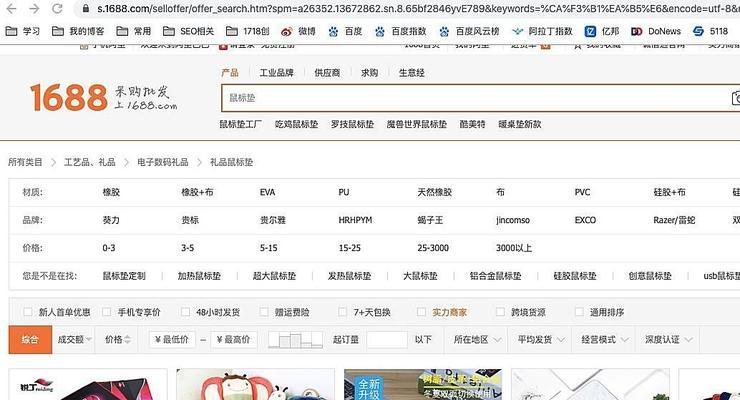Filter by material 天然橡胶
The width and height of the screenshot is (740, 400).
click(435, 192)
